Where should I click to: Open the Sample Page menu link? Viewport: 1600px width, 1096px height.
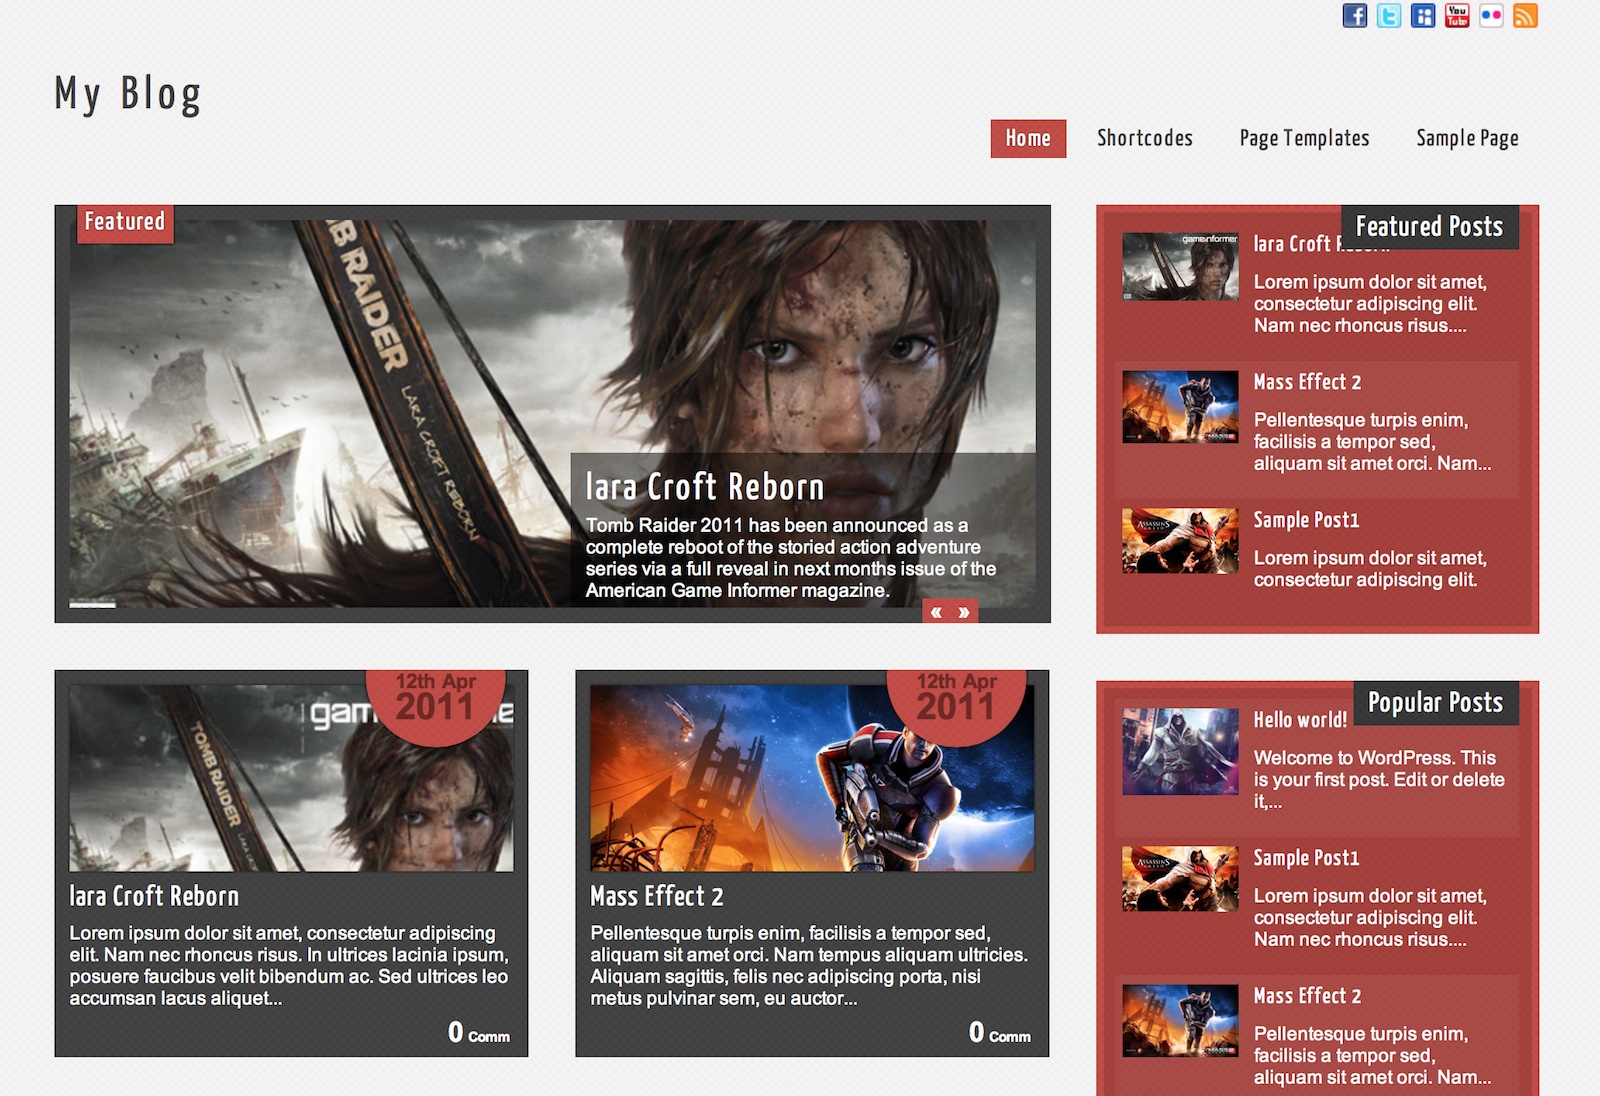(1467, 139)
